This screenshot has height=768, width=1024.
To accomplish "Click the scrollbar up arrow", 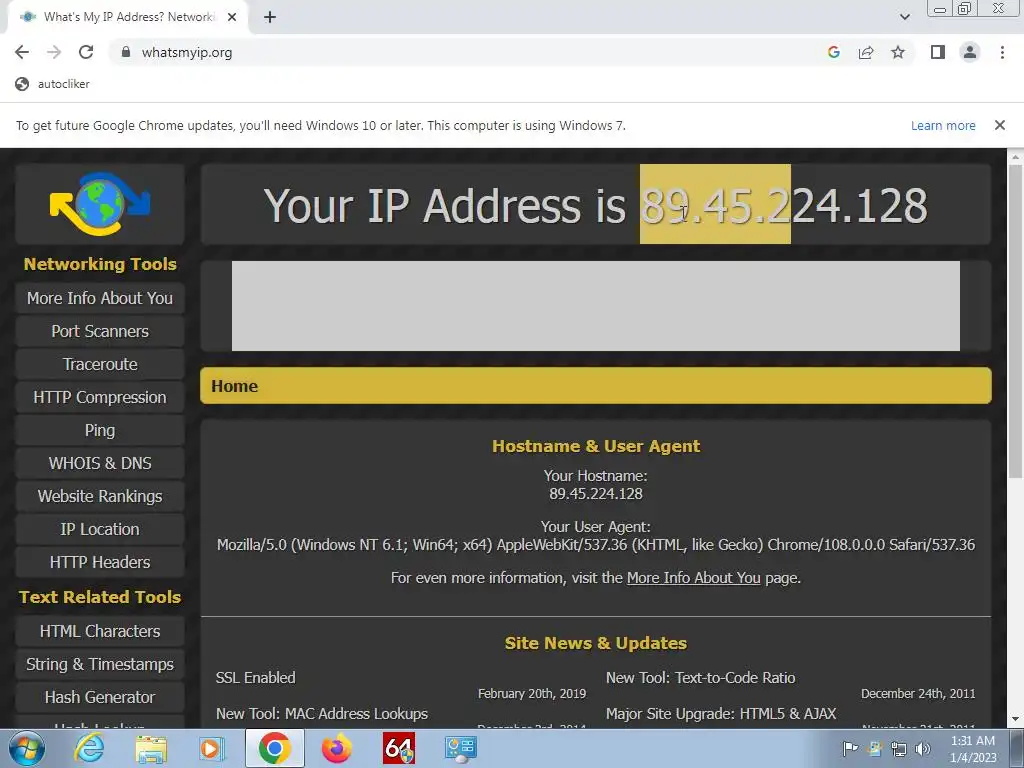I will [1016, 157].
